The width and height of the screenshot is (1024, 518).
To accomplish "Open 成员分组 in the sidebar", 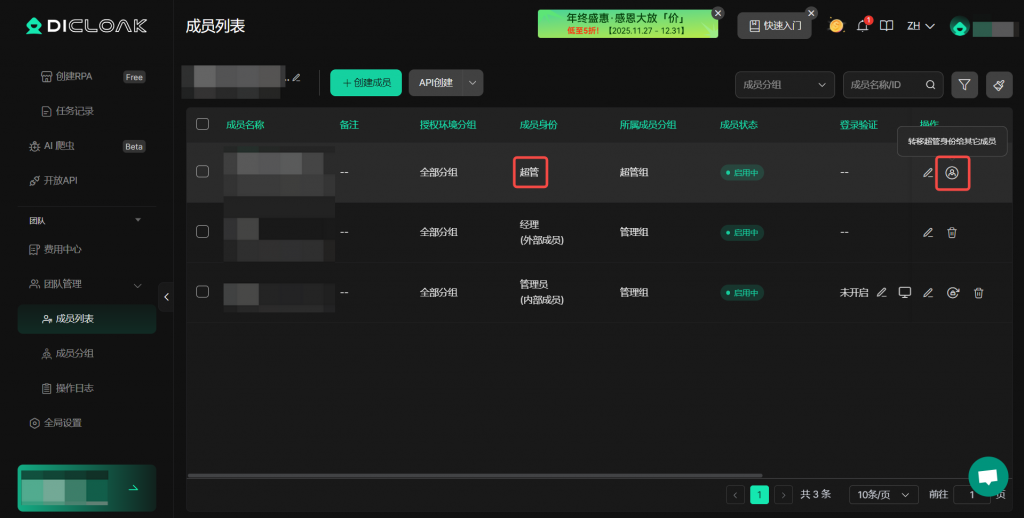I will click(74, 353).
